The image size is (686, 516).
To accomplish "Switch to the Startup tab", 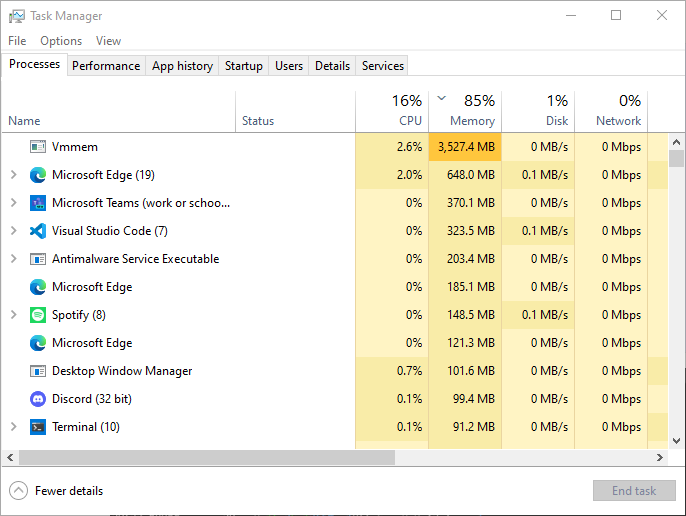I will coord(244,66).
